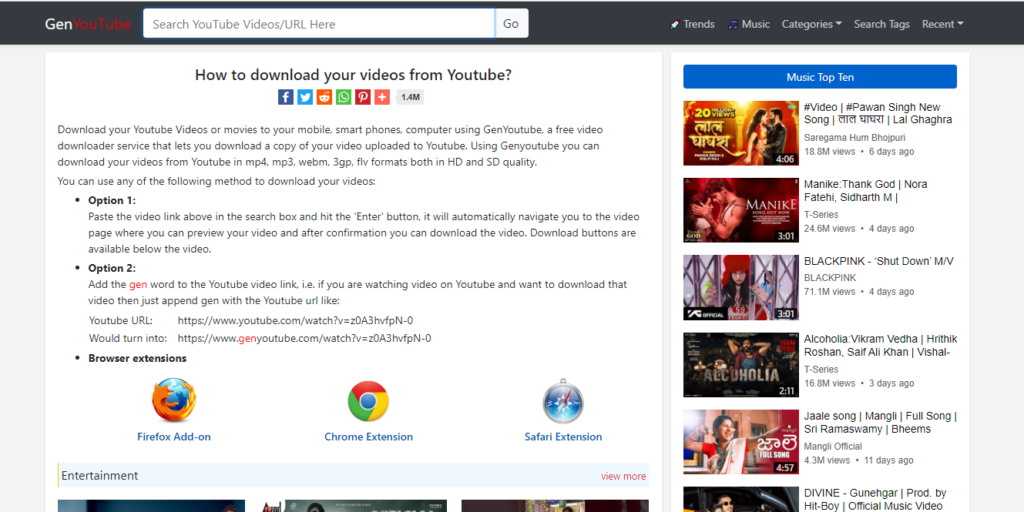Click view more in Entertainment section
The width and height of the screenshot is (1024, 512).
pyautogui.click(x=624, y=476)
